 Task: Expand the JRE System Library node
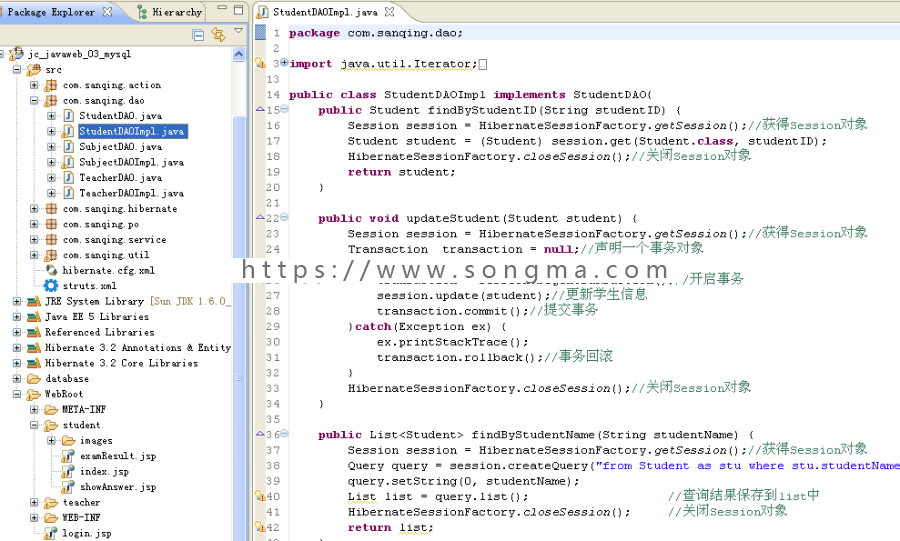[17, 301]
